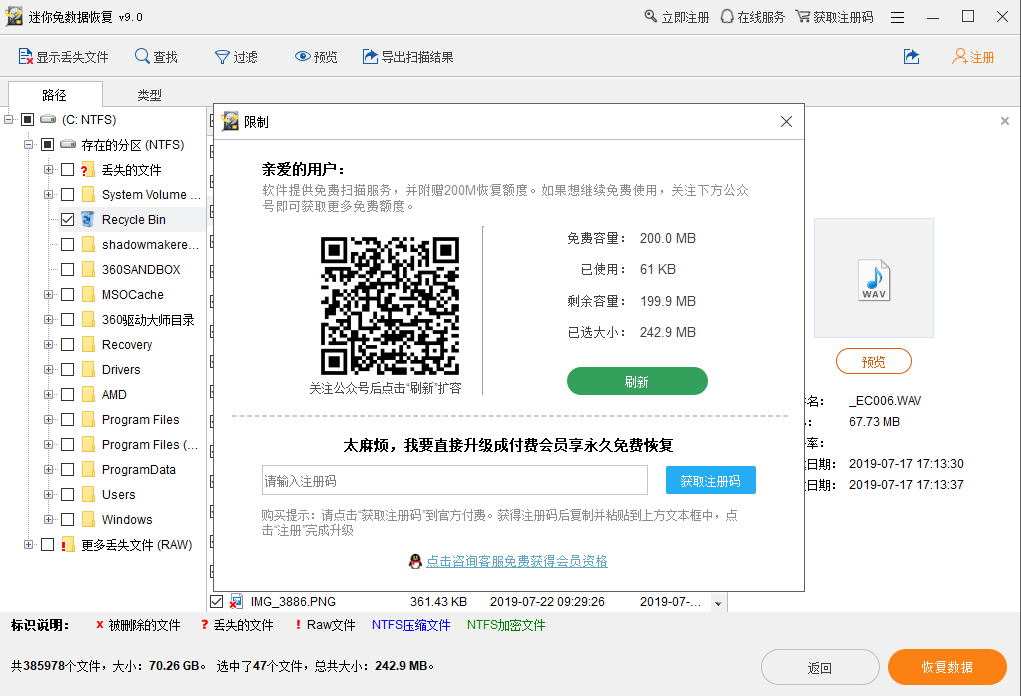Check the System Volume folder checkbox

click(x=68, y=195)
